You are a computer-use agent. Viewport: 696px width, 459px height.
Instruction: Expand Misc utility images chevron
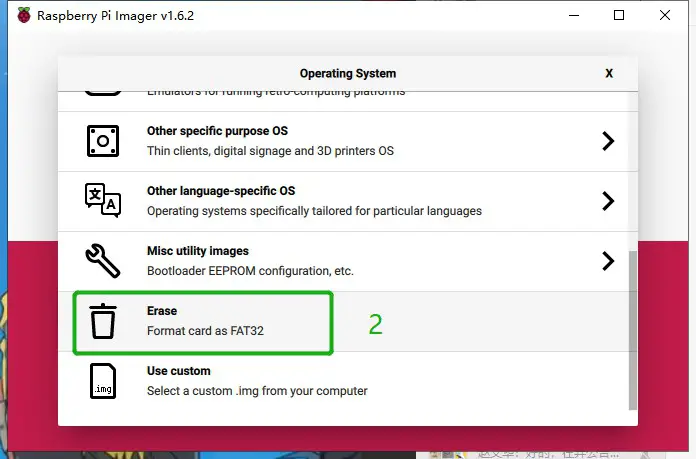pos(608,261)
